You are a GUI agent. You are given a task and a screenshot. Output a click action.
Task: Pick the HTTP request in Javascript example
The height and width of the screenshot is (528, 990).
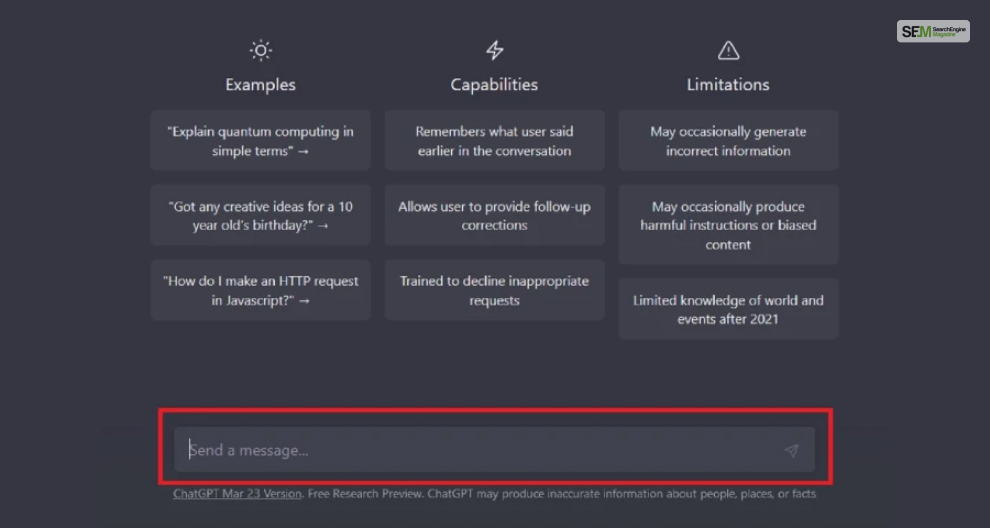pos(260,291)
